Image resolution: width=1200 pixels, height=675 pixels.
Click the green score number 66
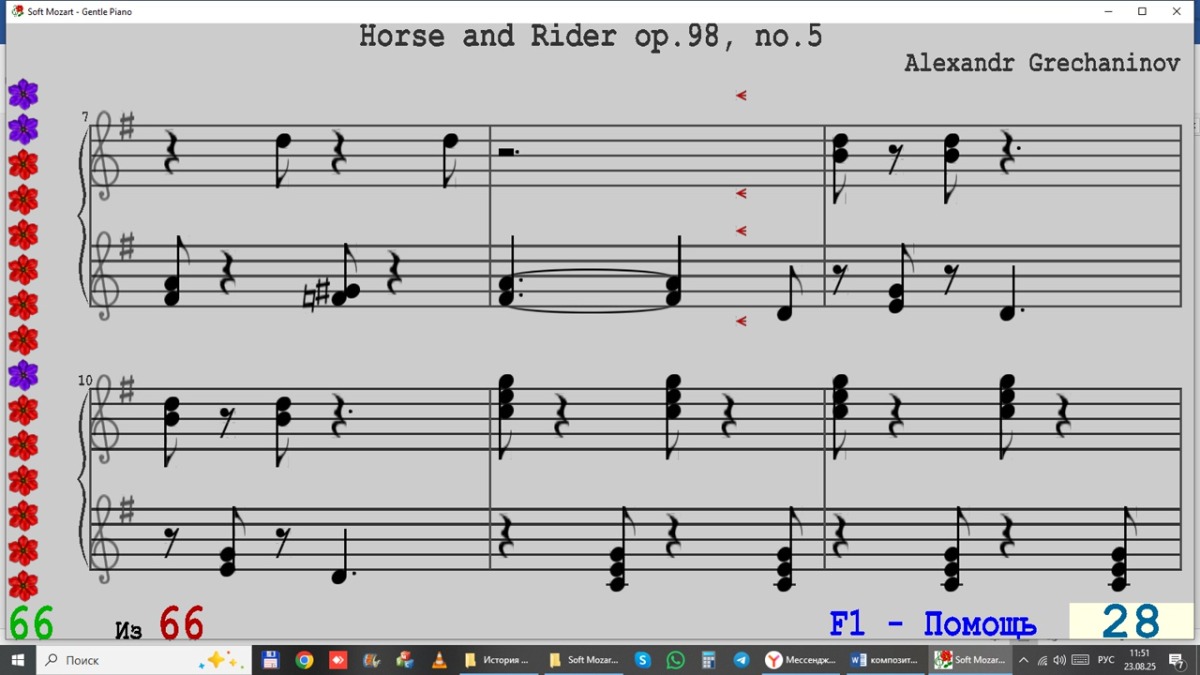(31, 623)
